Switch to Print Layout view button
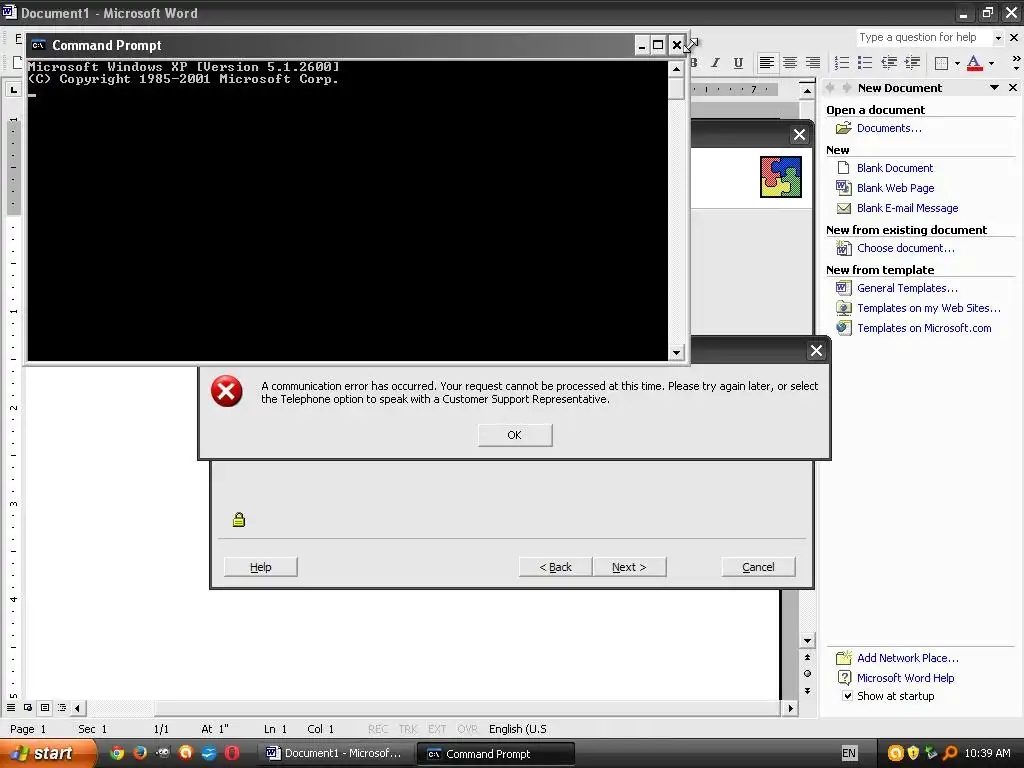Image resolution: width=1024 pixels, height=768 pixels. point(45,708)
